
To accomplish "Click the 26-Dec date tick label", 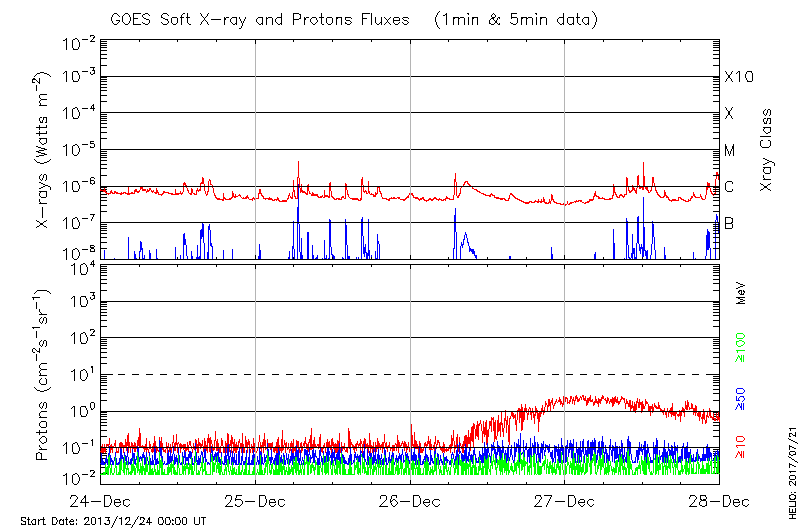I will click(x=411, y=500).
